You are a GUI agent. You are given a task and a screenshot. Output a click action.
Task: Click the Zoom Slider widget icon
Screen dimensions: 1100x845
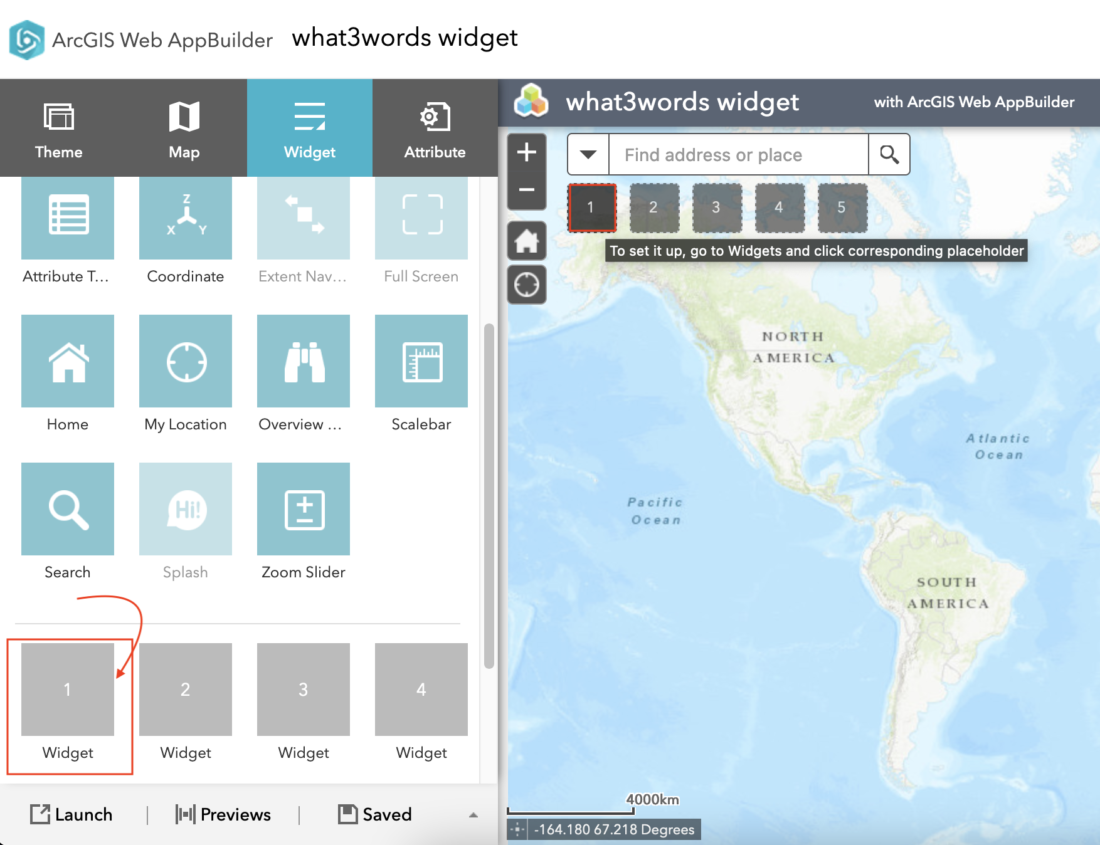coord(303,509)
